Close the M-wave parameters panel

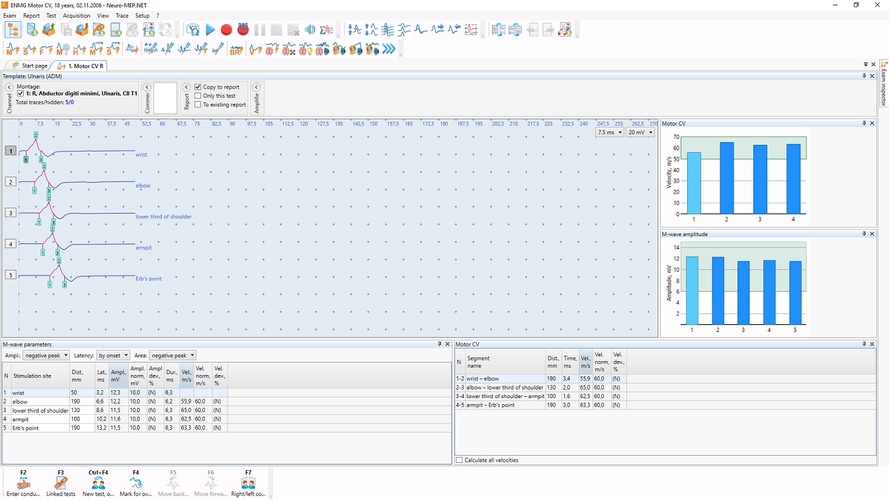[x=447, y=344]
